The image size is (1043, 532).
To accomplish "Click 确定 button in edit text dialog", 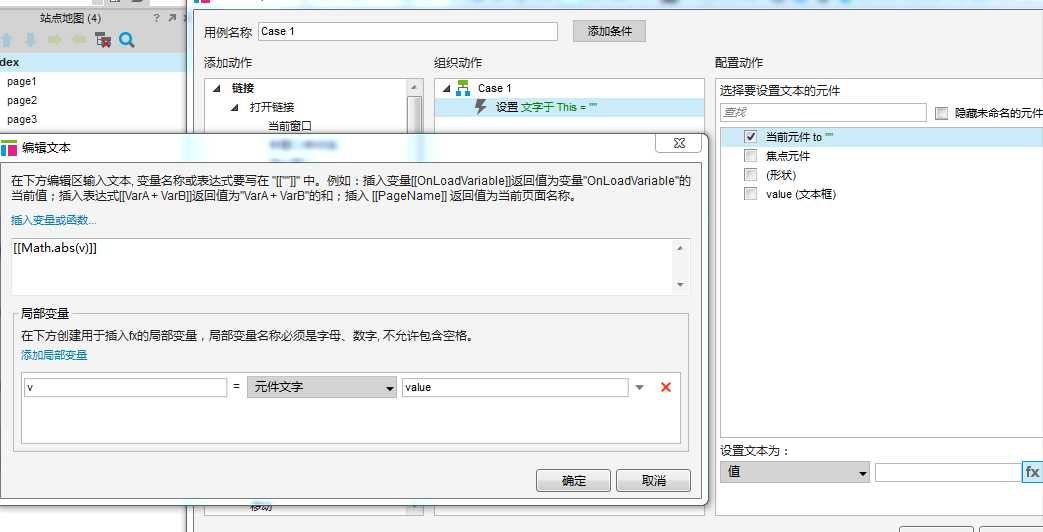I will point(573,480).
